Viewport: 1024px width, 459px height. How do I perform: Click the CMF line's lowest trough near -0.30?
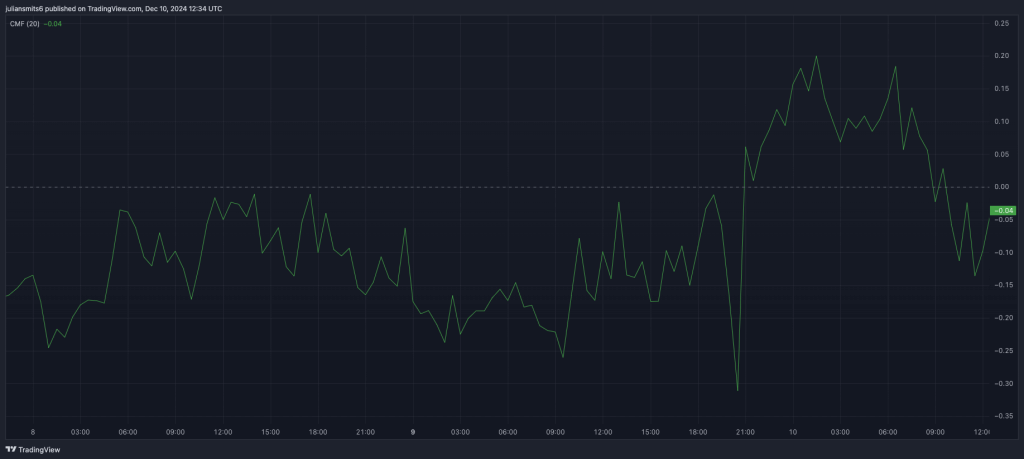737,390
